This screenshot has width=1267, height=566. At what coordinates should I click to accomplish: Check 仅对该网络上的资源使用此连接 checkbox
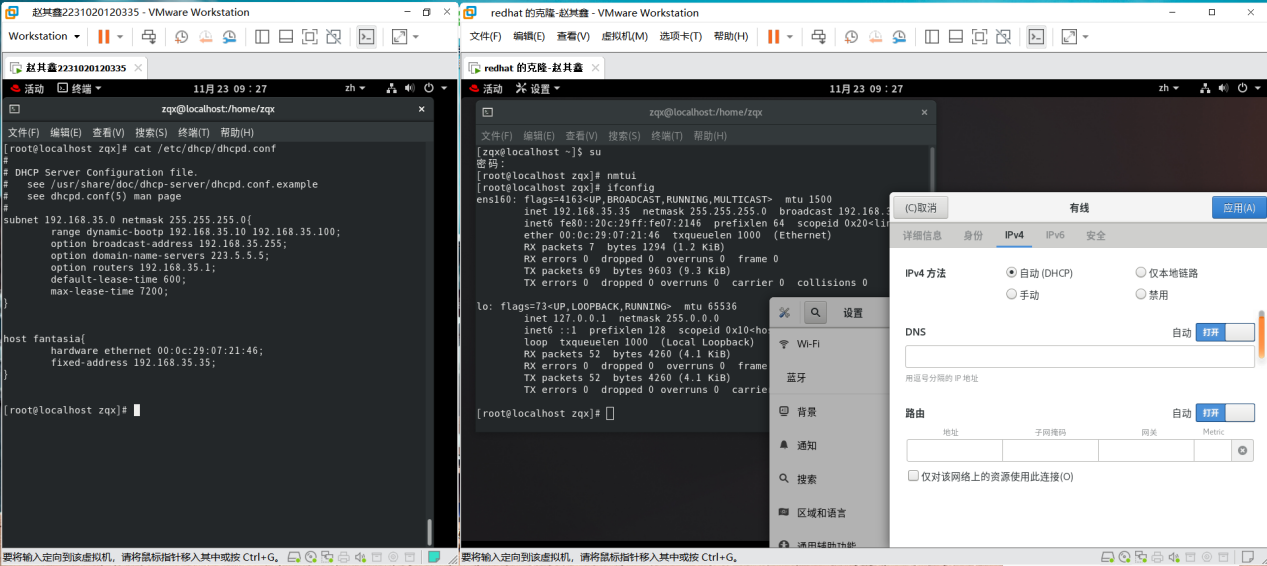click(x=913, y=477)
